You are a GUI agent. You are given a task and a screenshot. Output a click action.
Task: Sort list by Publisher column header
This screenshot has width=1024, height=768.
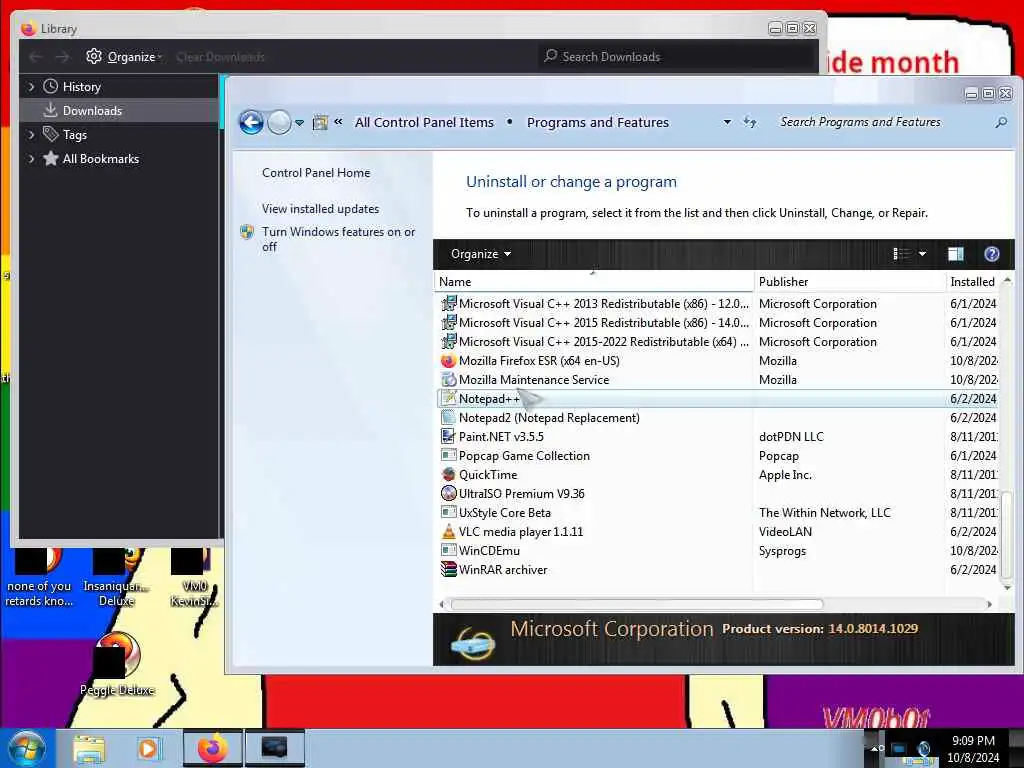[850, 281]
